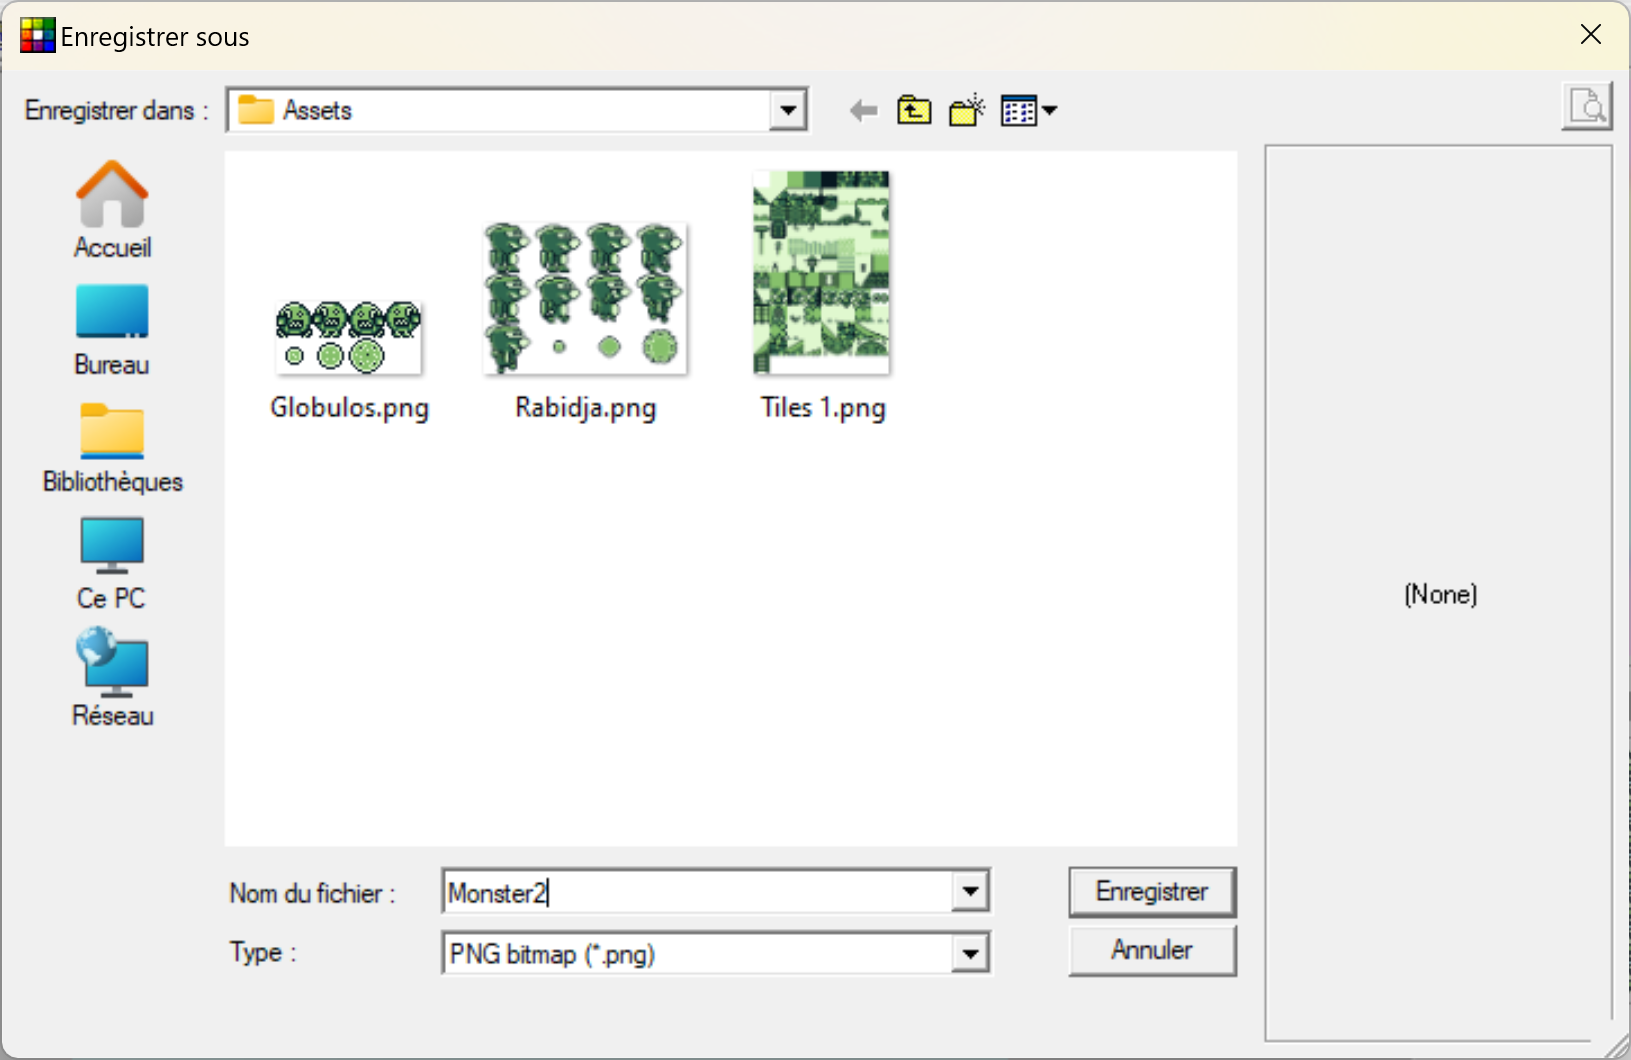Select the Globulos.png thumbnail
The image size is (1631, 1060).
349,338
